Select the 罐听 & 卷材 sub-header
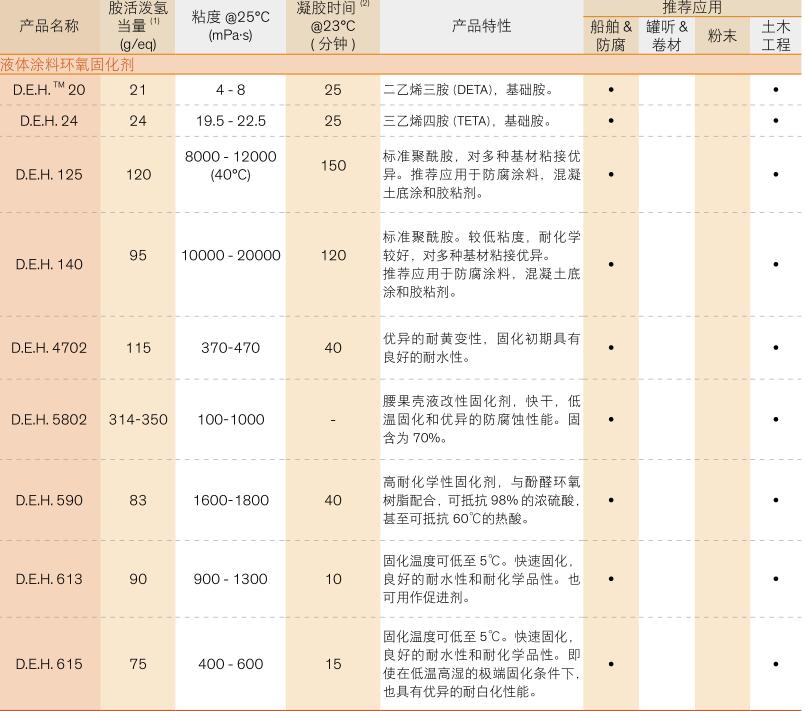Screen dimensions: 805x711 666,35
